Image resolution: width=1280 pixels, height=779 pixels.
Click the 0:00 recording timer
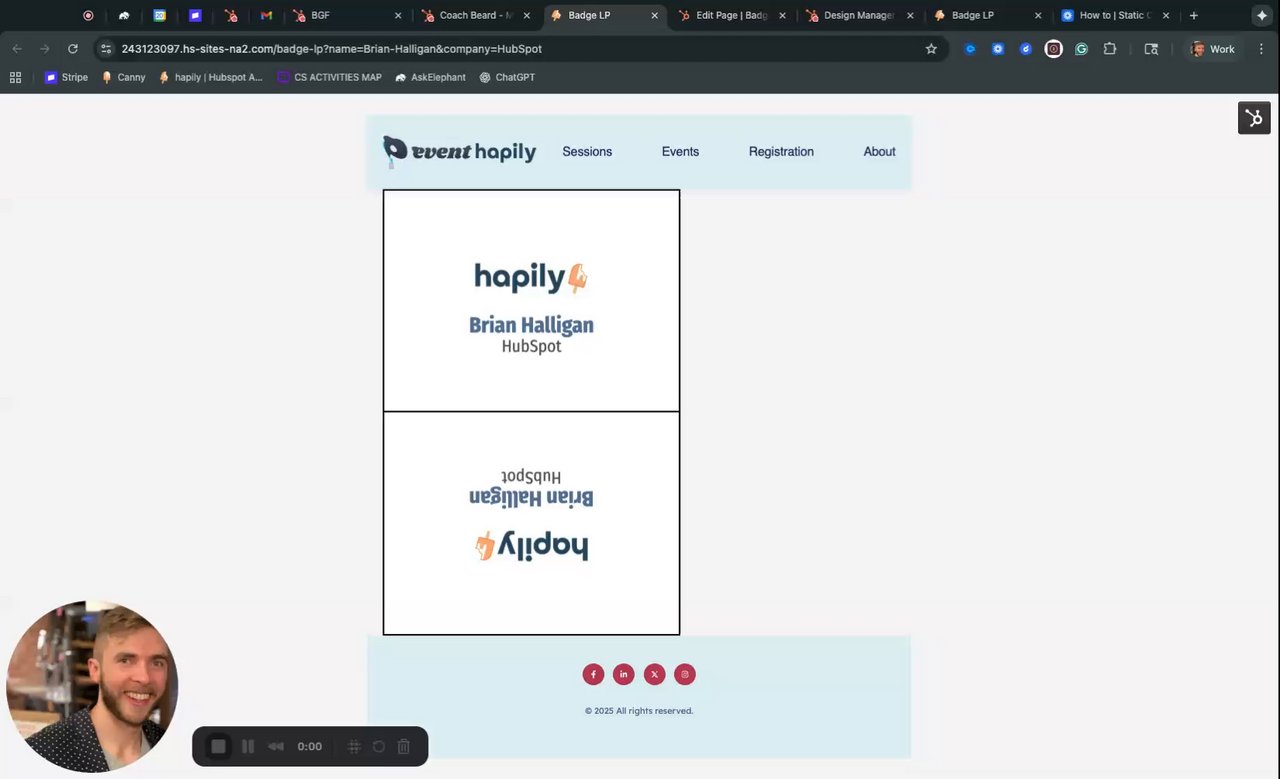click(x=310, y=747)
